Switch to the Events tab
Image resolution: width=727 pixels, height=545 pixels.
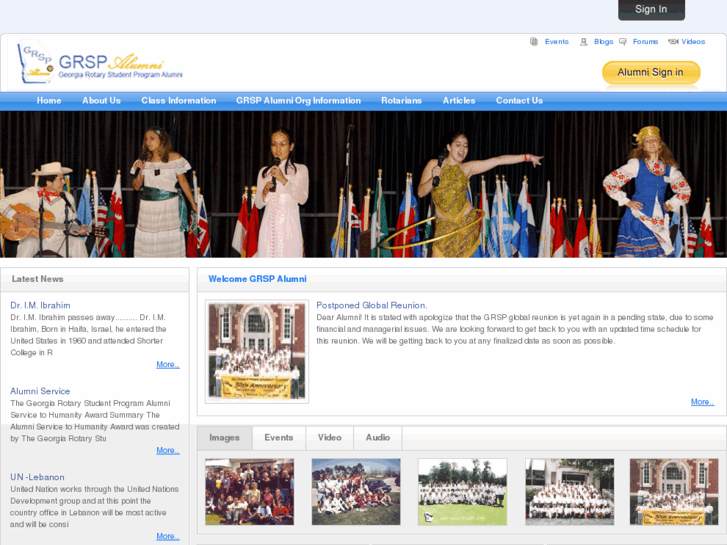click(279, 438)
